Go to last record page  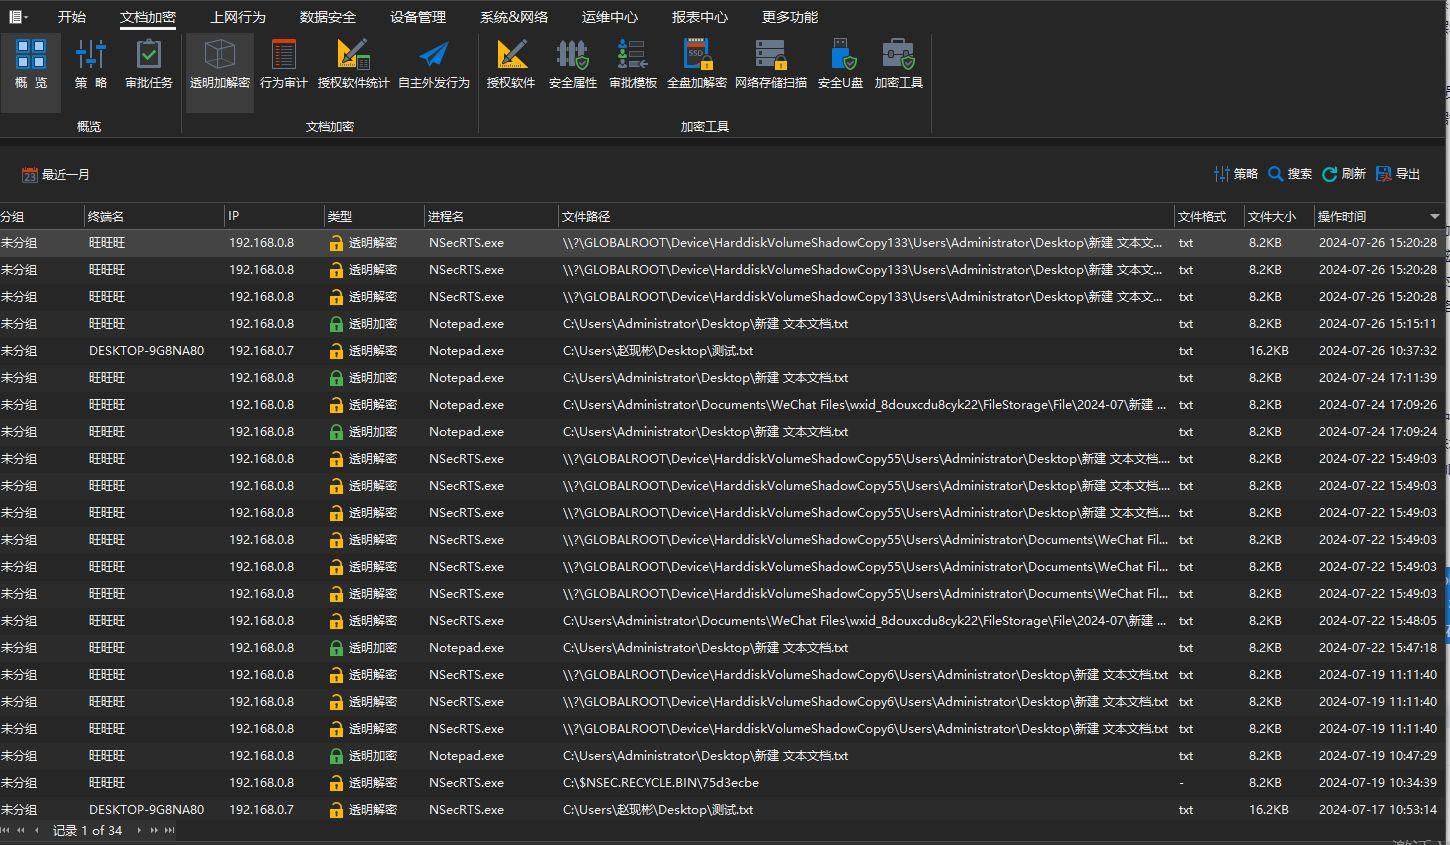coord(170,830)
